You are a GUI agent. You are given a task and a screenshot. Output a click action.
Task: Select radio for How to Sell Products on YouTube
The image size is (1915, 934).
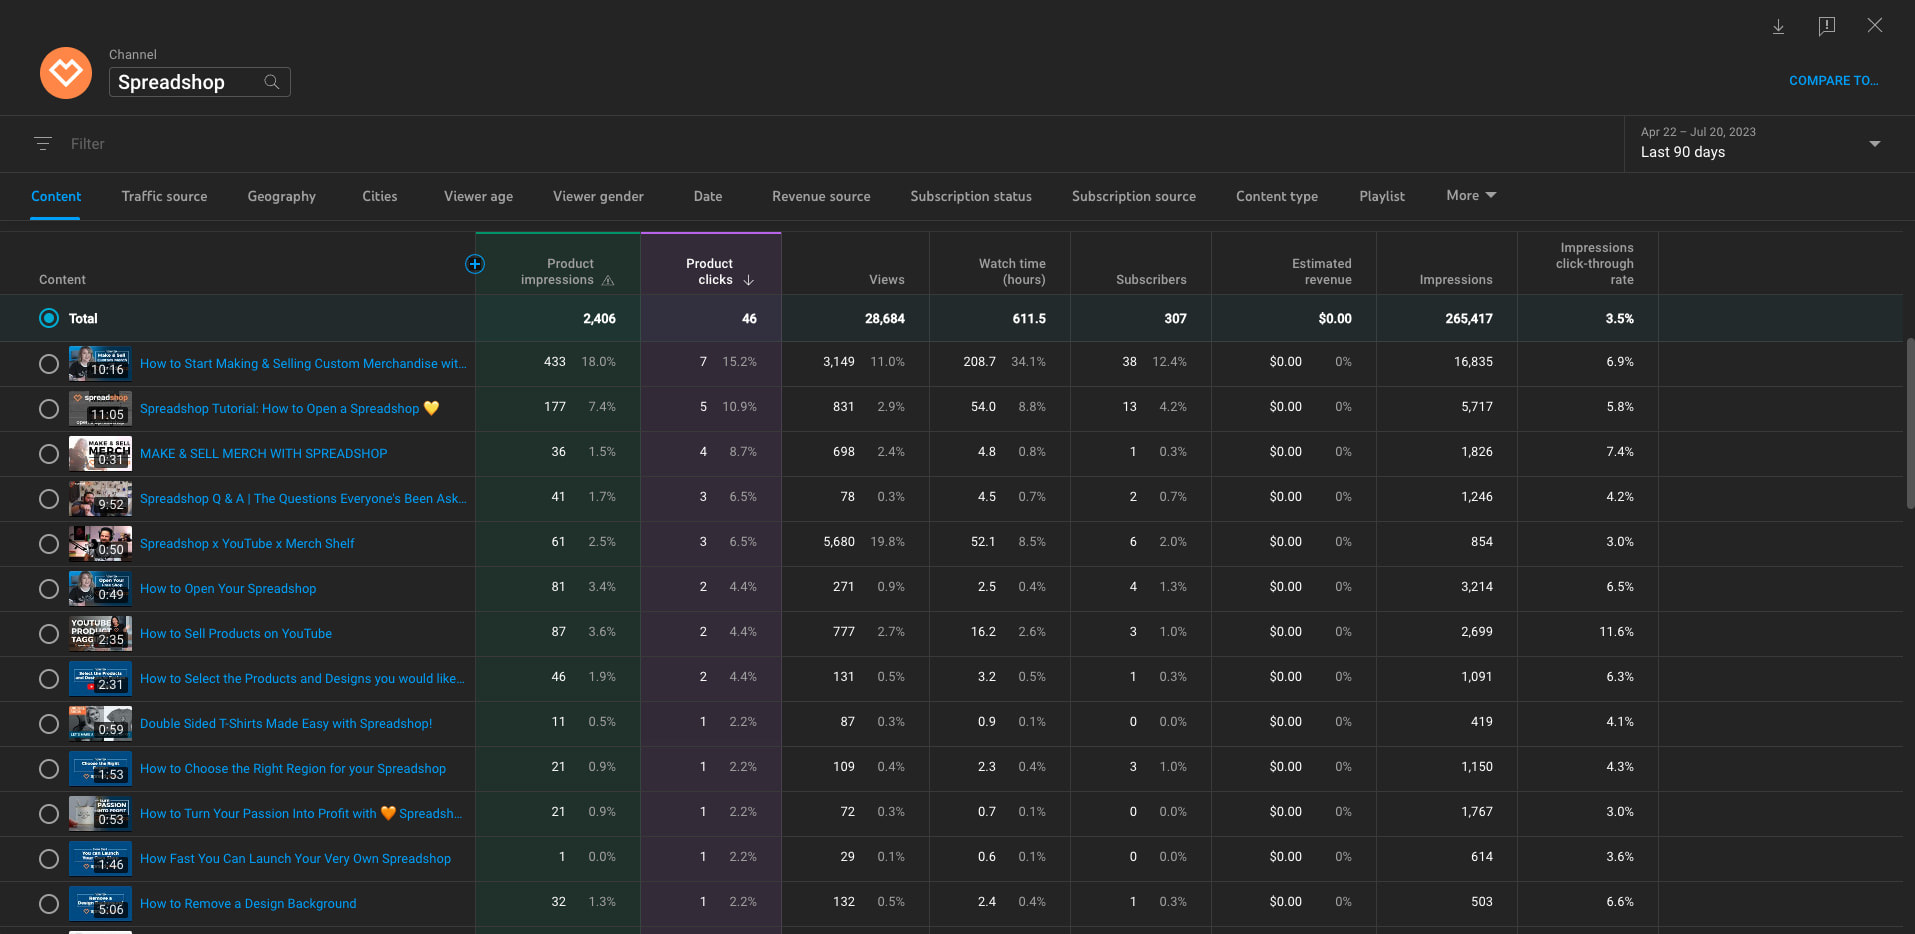pos(48,634)
